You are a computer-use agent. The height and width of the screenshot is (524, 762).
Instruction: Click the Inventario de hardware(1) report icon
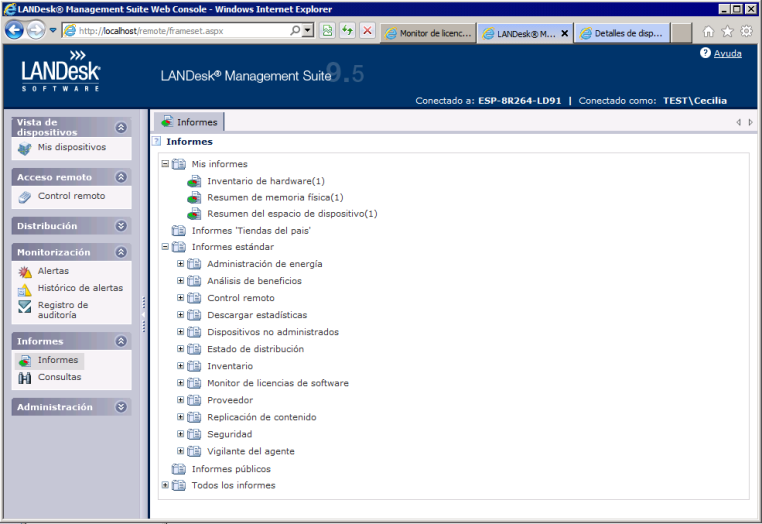[x=194, y=182]
